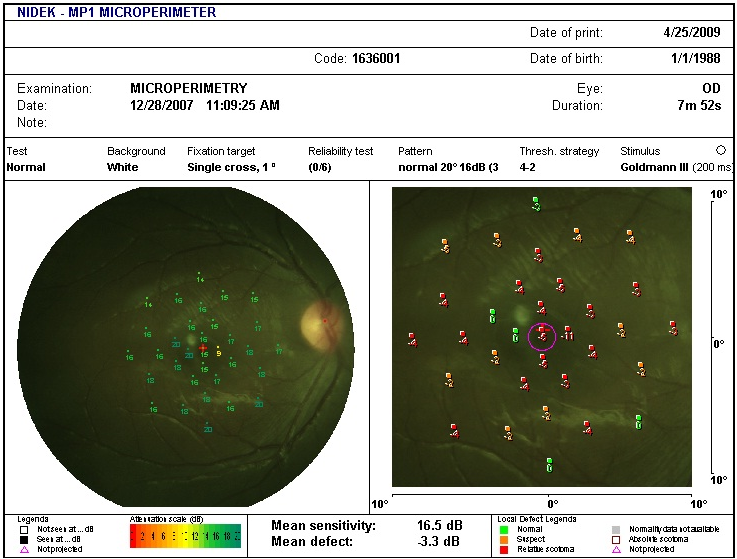Select the -11 defect point near fixation
The height and width of the screenshot is (559, 737).
pyautogui.click(x=566, y=335)
